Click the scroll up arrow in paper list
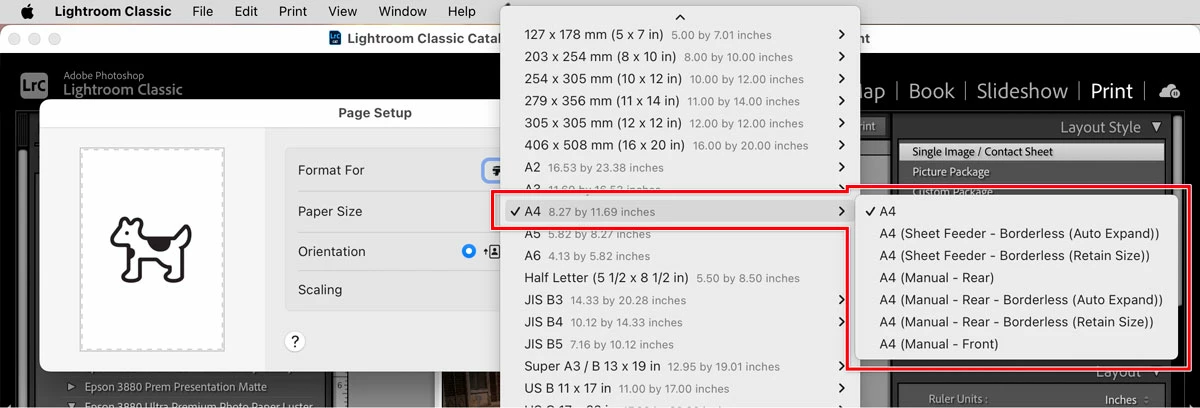Screen dimensions: 1200x408 680,17
